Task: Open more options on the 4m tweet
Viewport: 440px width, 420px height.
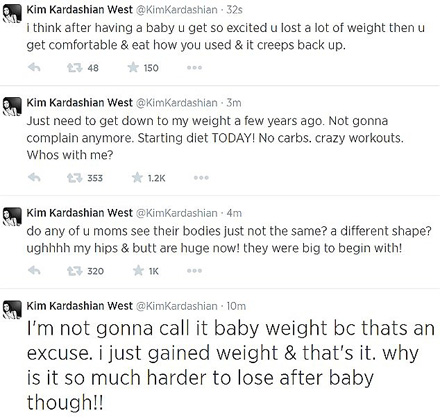Action: click(x=194, y=271)
